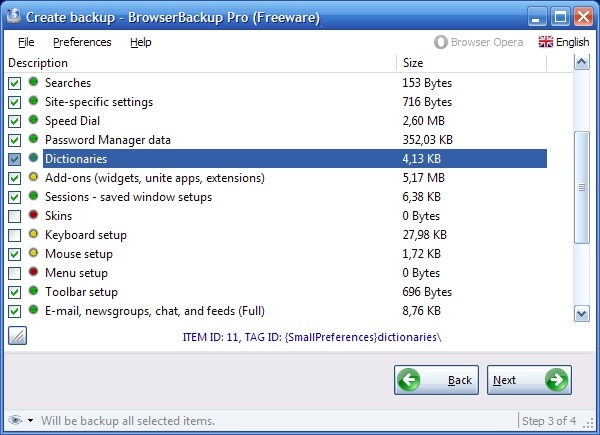Click the window resize grip in status bar
600x435 pixels.
[x=588, y=422]
